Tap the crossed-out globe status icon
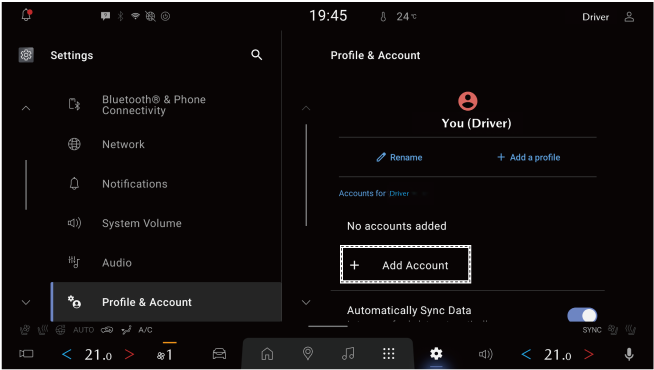The image size is (654, 370). point(150,16)
